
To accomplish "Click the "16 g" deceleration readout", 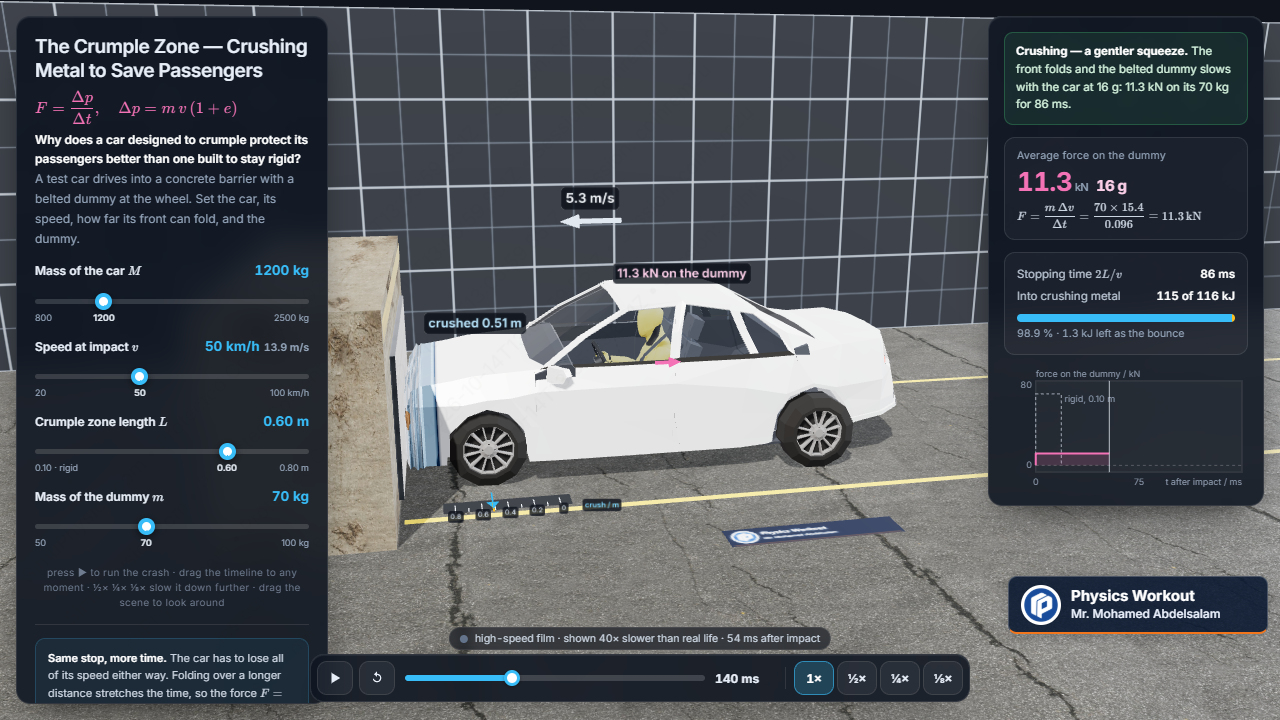I will [x=1112, y=186].
